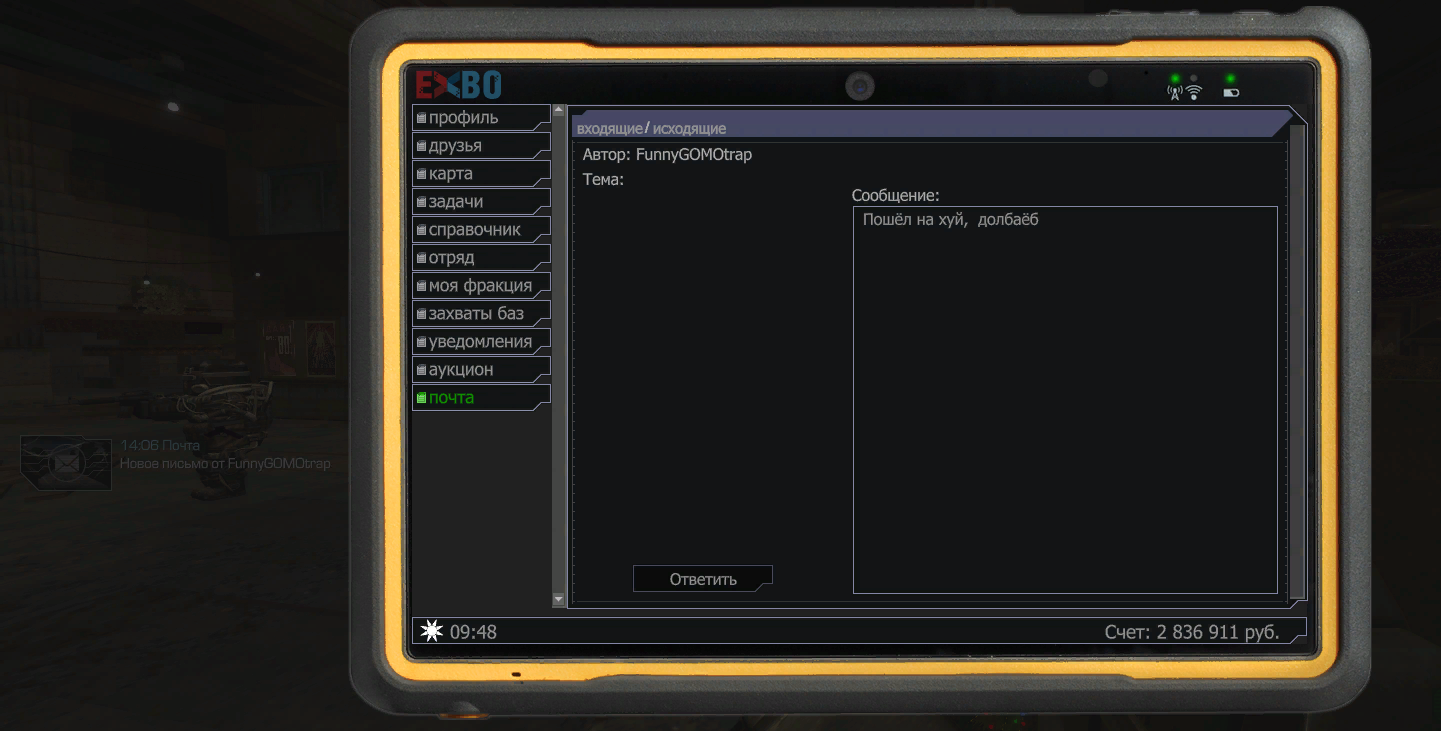1441x731 pixels.
Task: Click the sun icon beside the clock
Action: [x=431, y=631]
